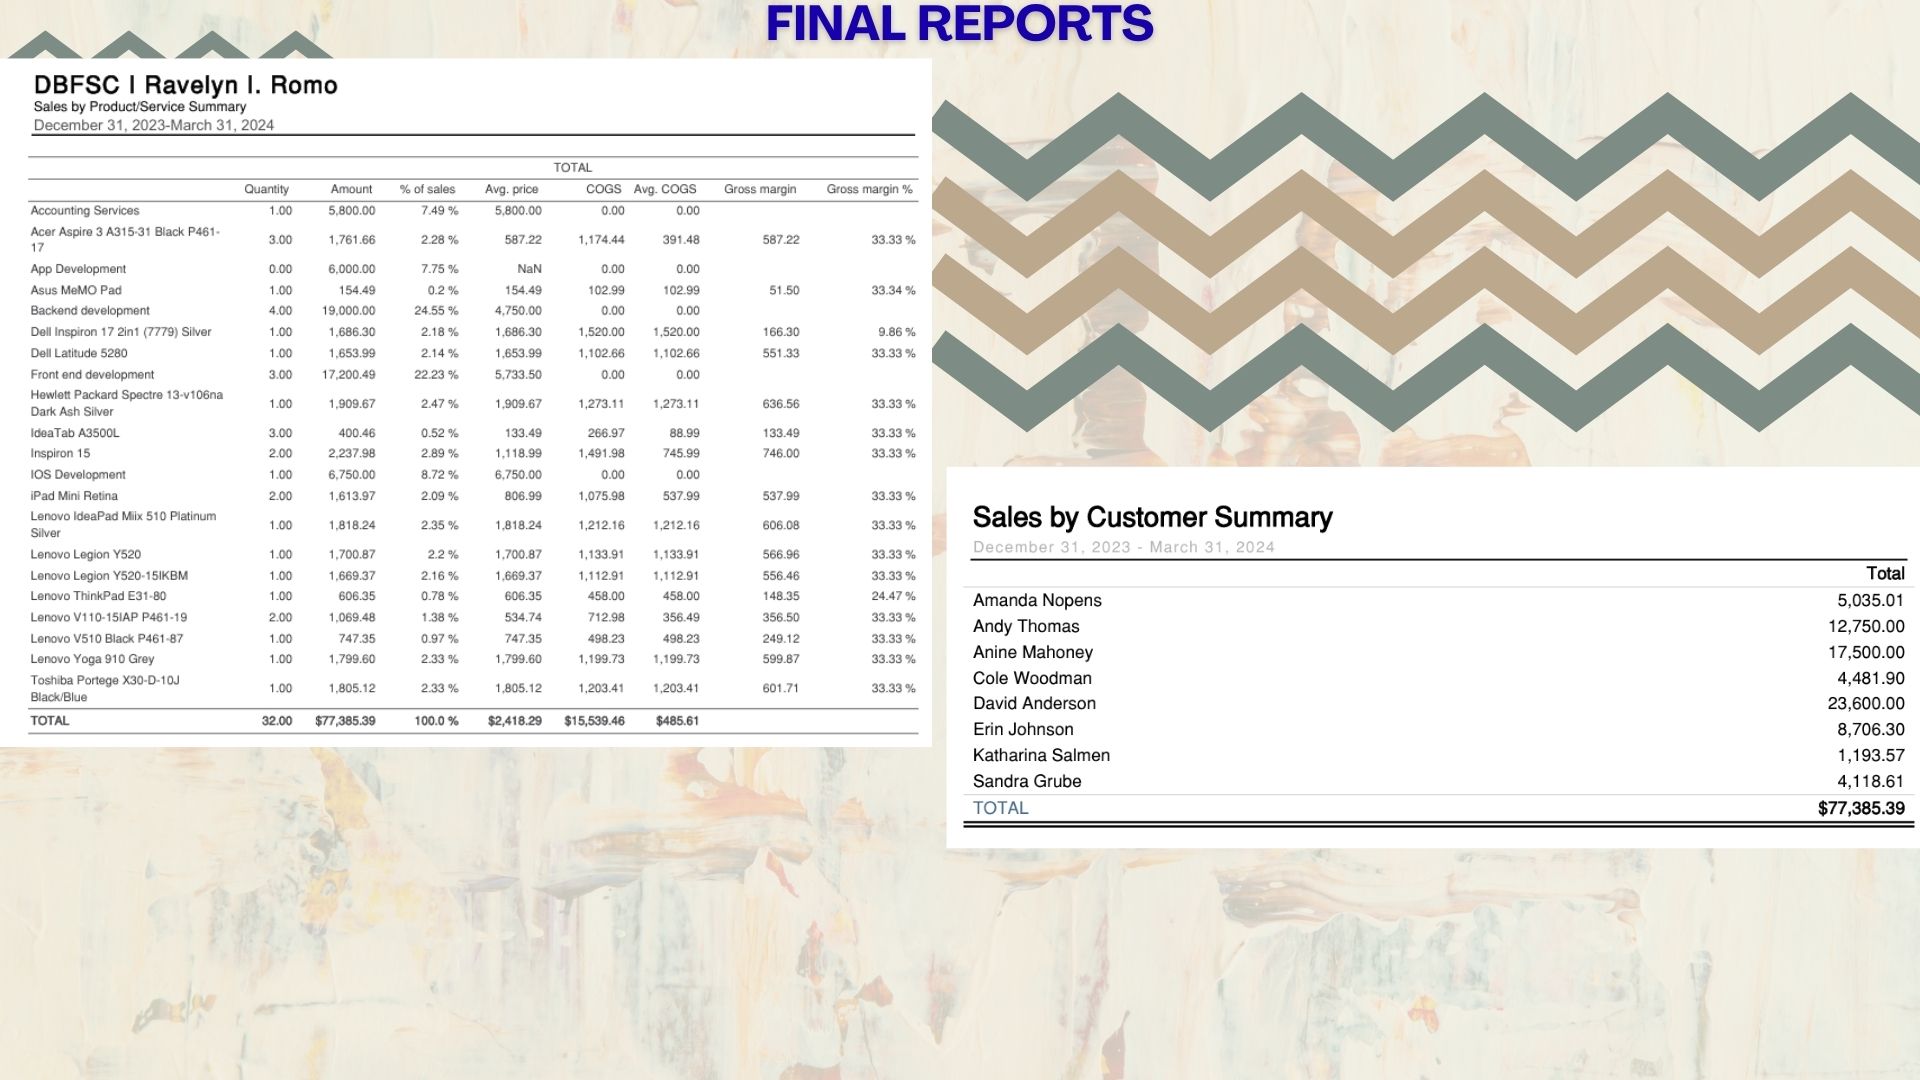Click the Quantity column header
The width and height of the screenshot is (1920, 1080).
[x=266, y=189]
